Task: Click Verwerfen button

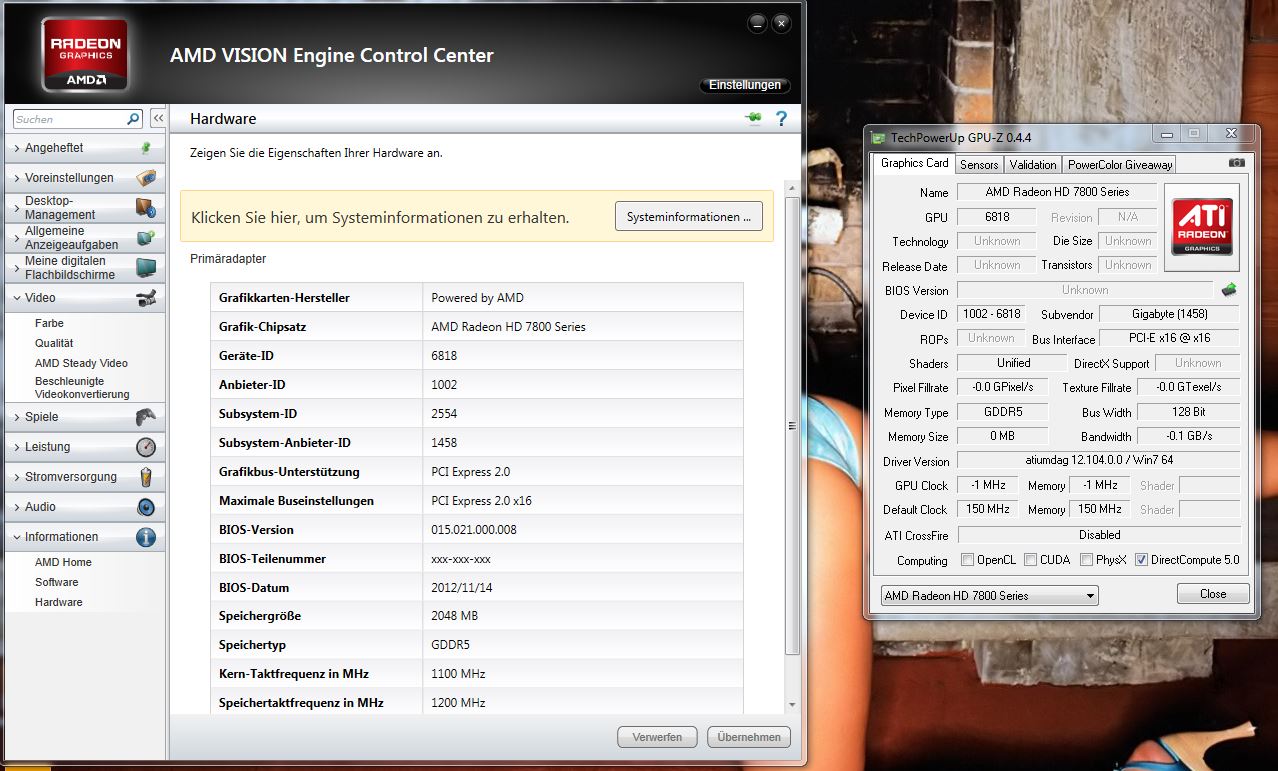Action: 657,737
